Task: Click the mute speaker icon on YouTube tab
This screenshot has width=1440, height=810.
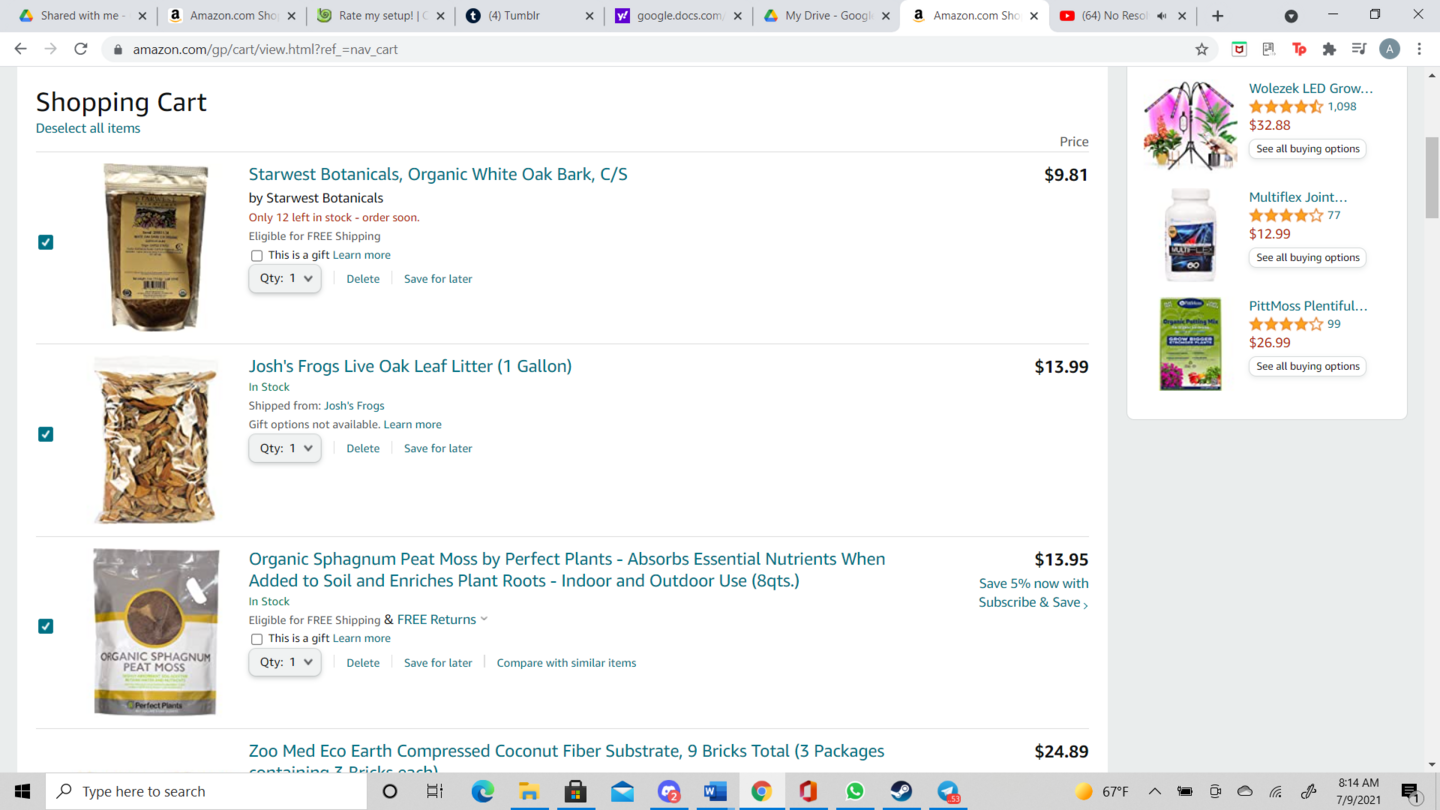Action: (x=1161, y=16)
